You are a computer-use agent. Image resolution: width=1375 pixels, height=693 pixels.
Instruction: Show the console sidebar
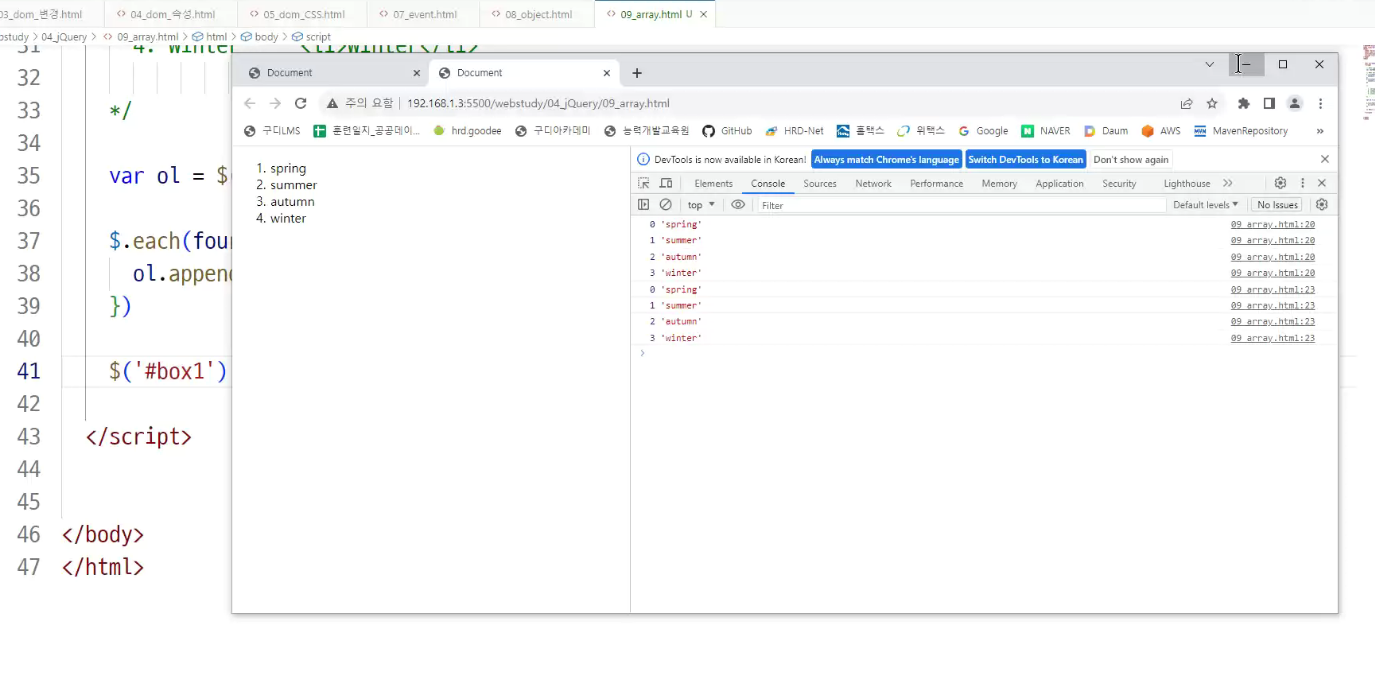coord(644,204)
